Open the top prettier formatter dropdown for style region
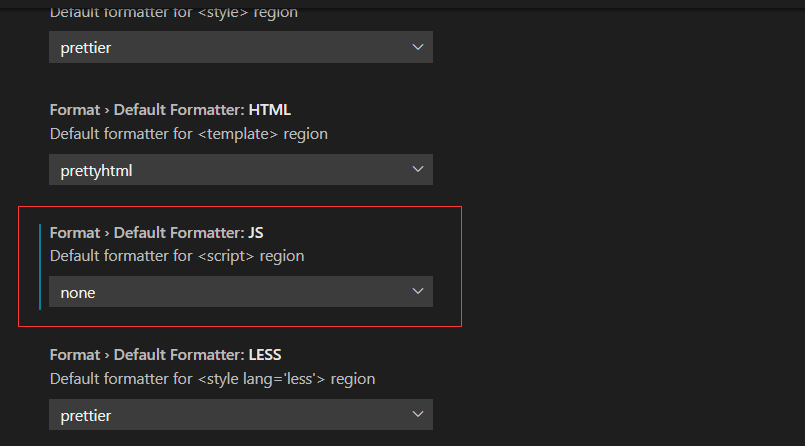The width and height of the screenshot is (805, 446). [x=240, y=47]
